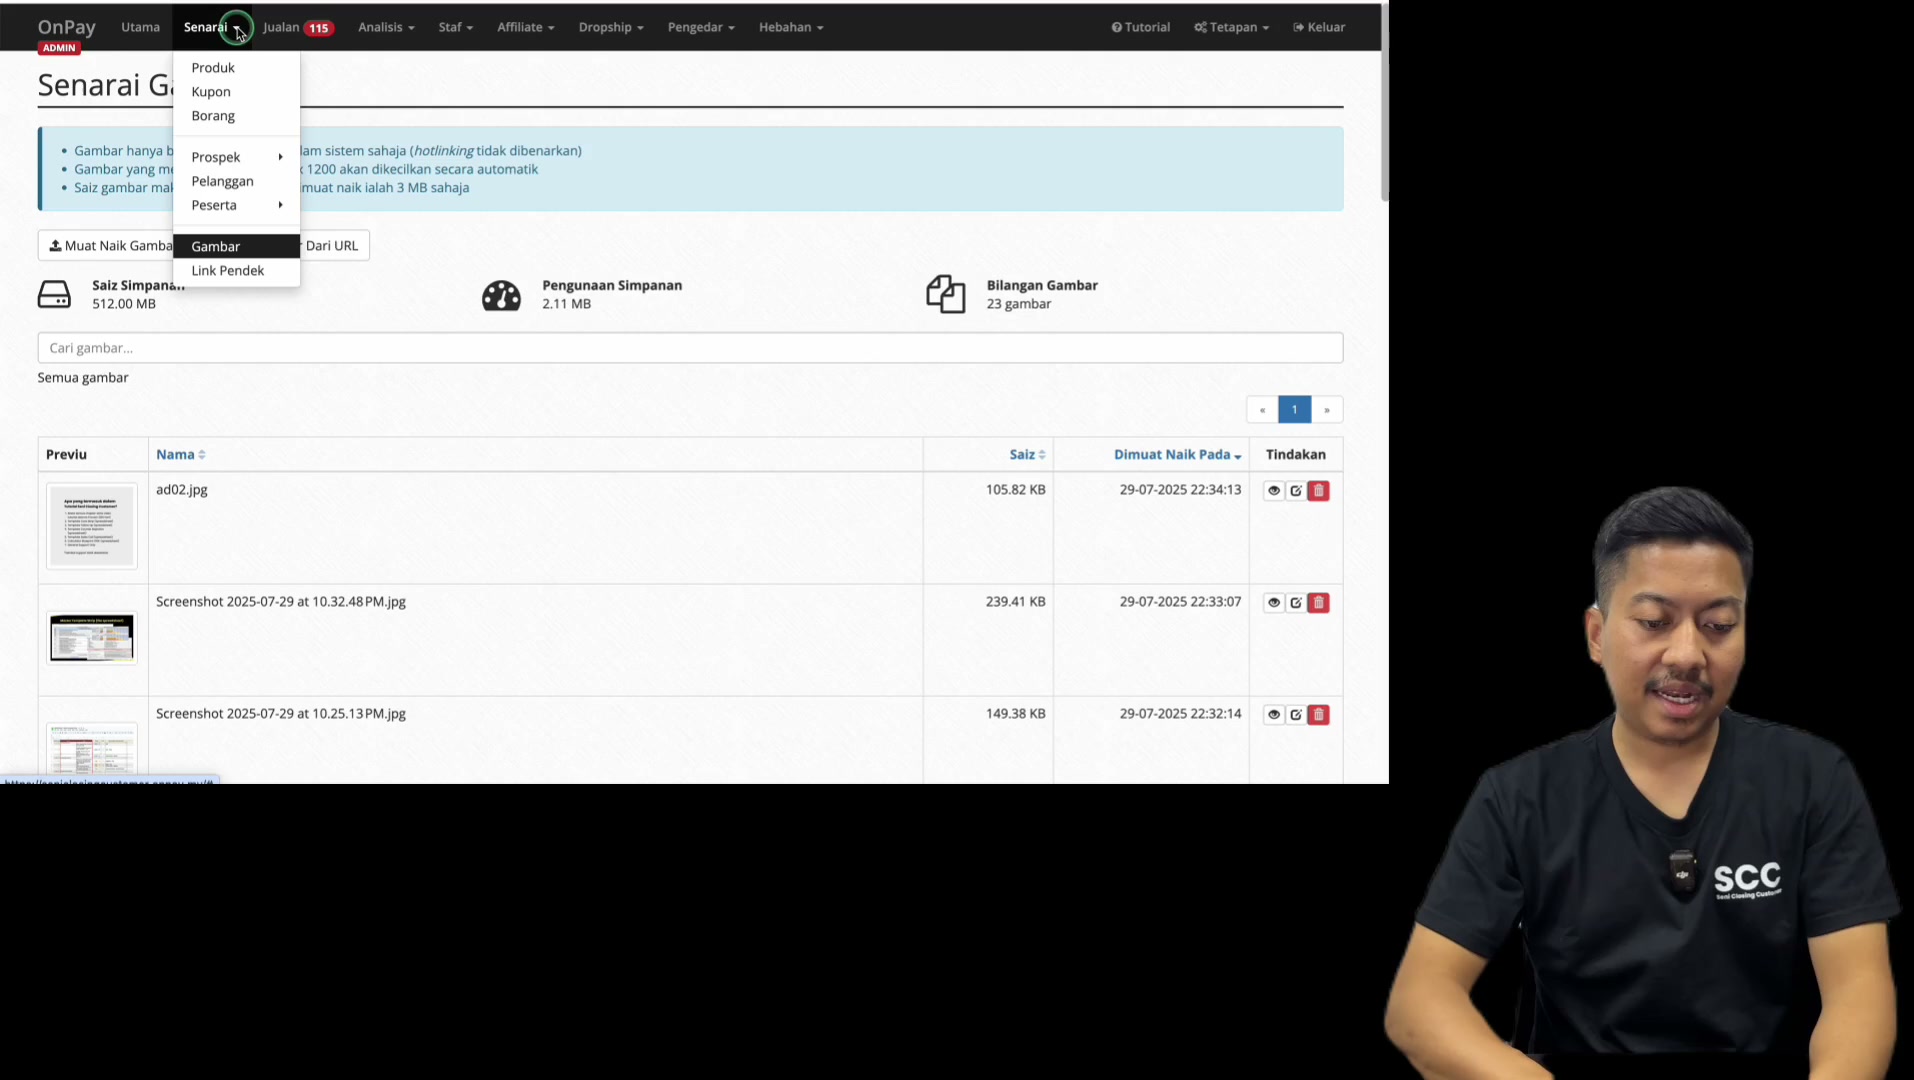Sort by Dimuat Naik Pada column

tap(1178, 455)
